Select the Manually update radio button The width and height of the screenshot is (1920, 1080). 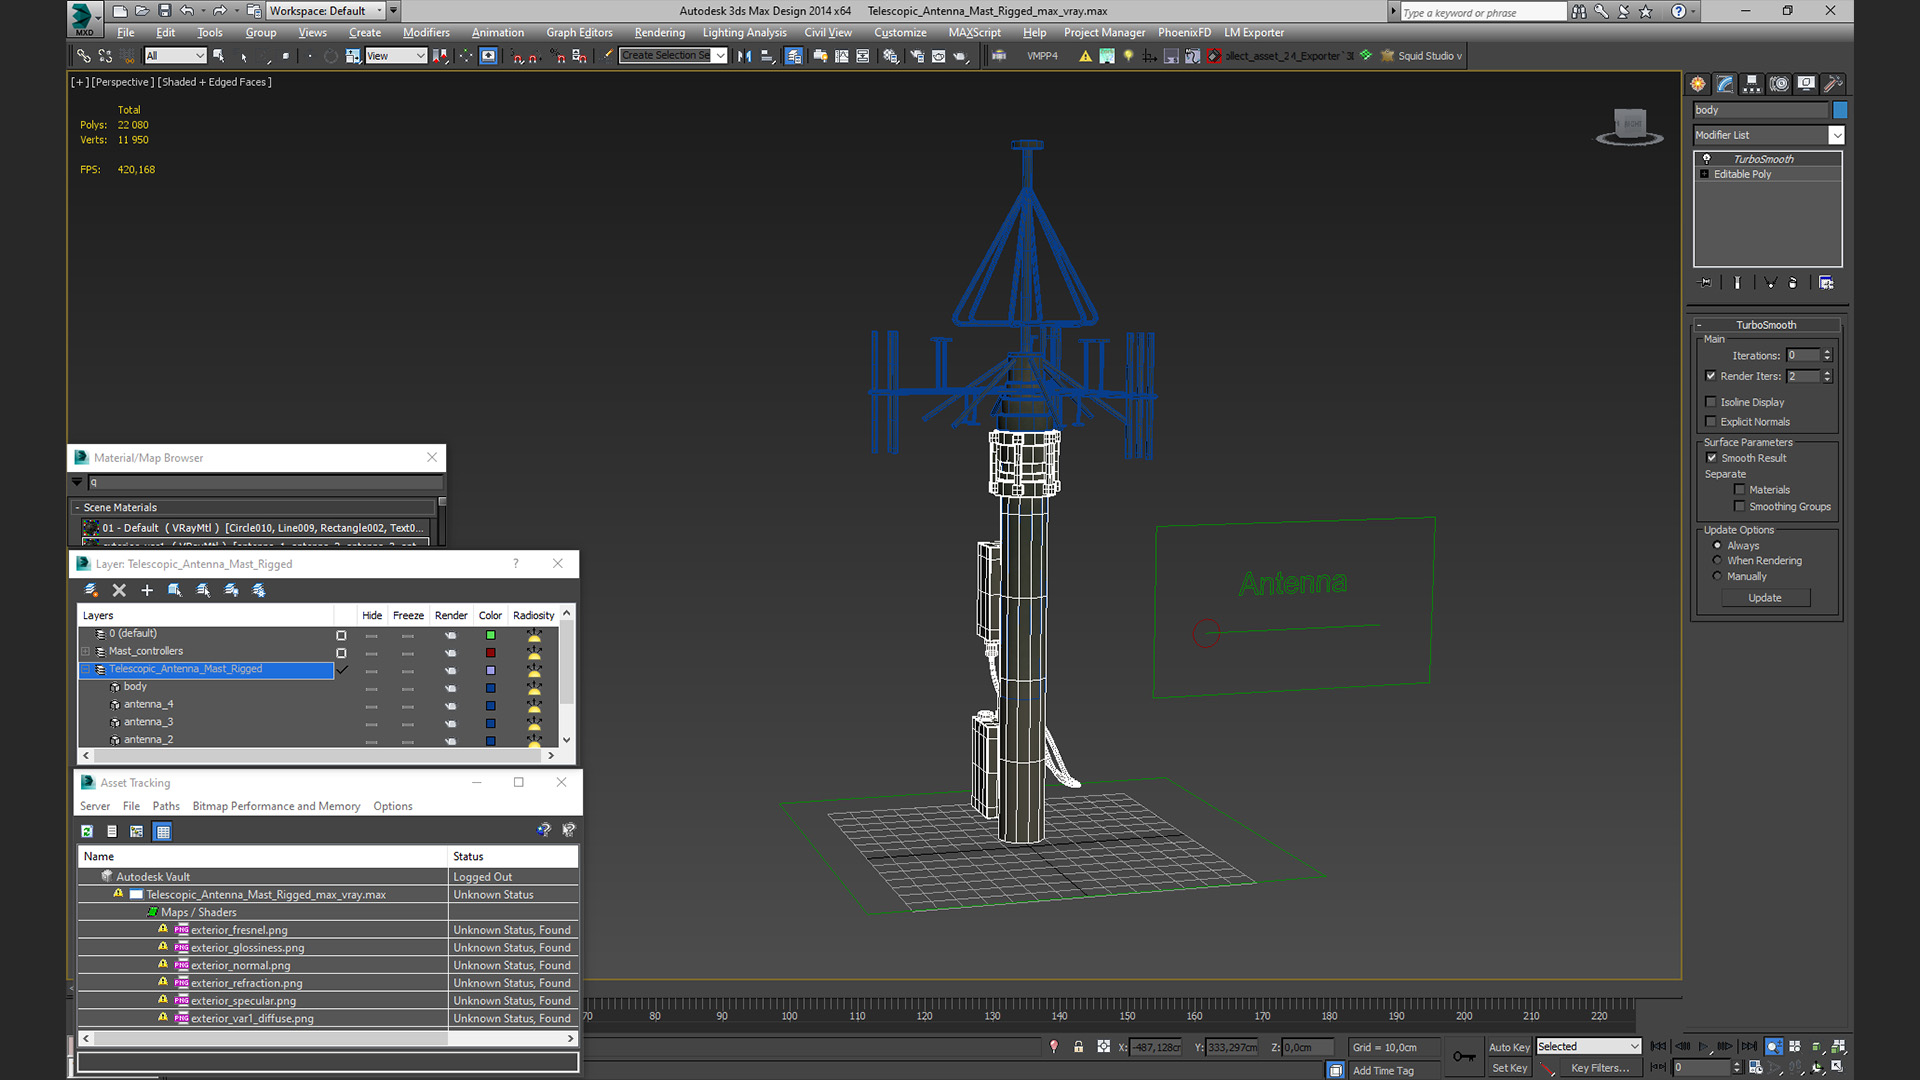tap(1718, 576)
